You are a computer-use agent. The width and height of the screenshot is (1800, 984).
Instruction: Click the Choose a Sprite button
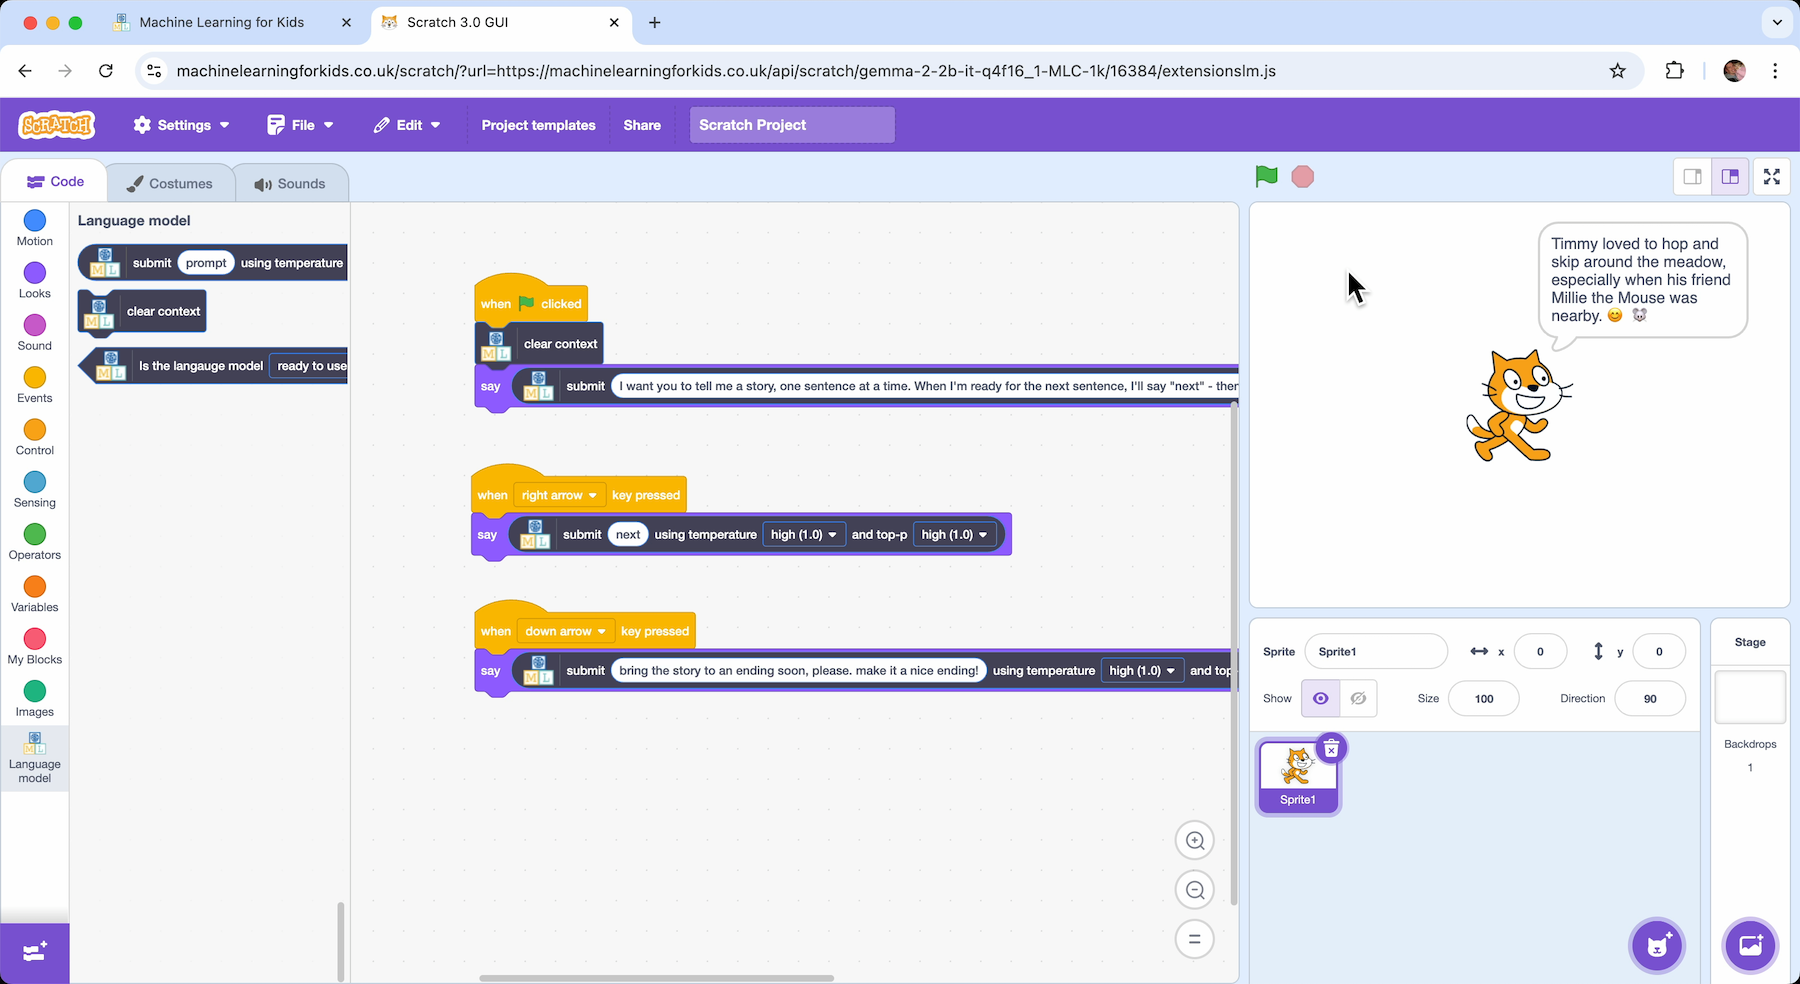click(1657, 945)
